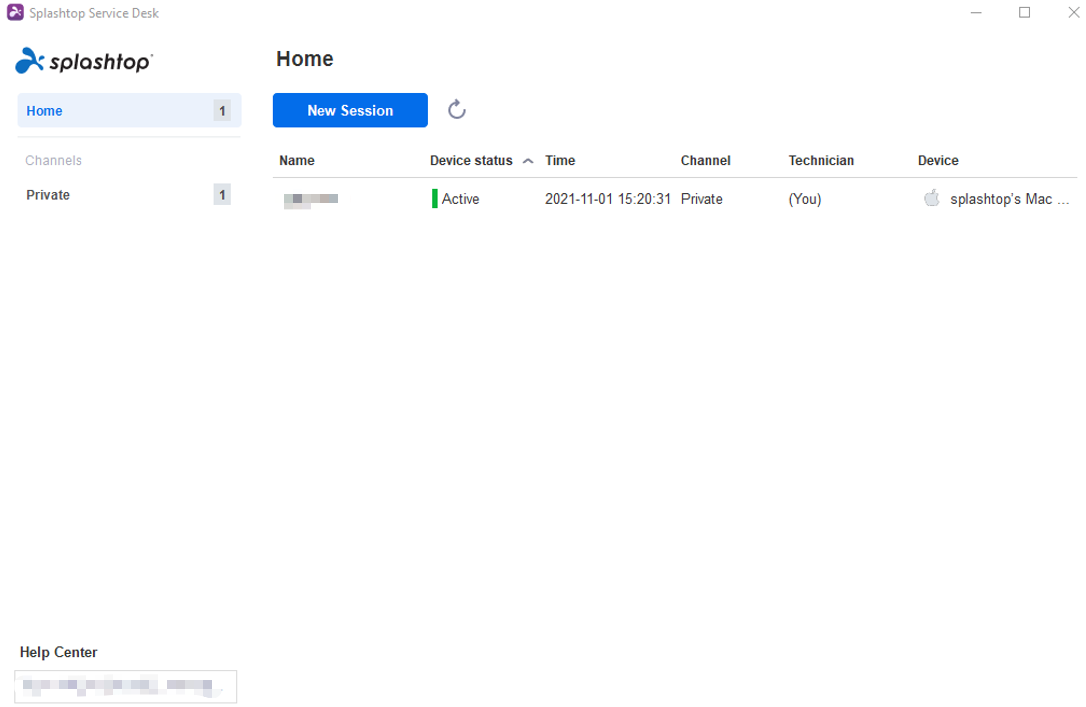The height and width of the screenshot is (707, 1086).
Task: Sort sessions by the Name column header
Action: pyautogui.click(x=297, y=161)
